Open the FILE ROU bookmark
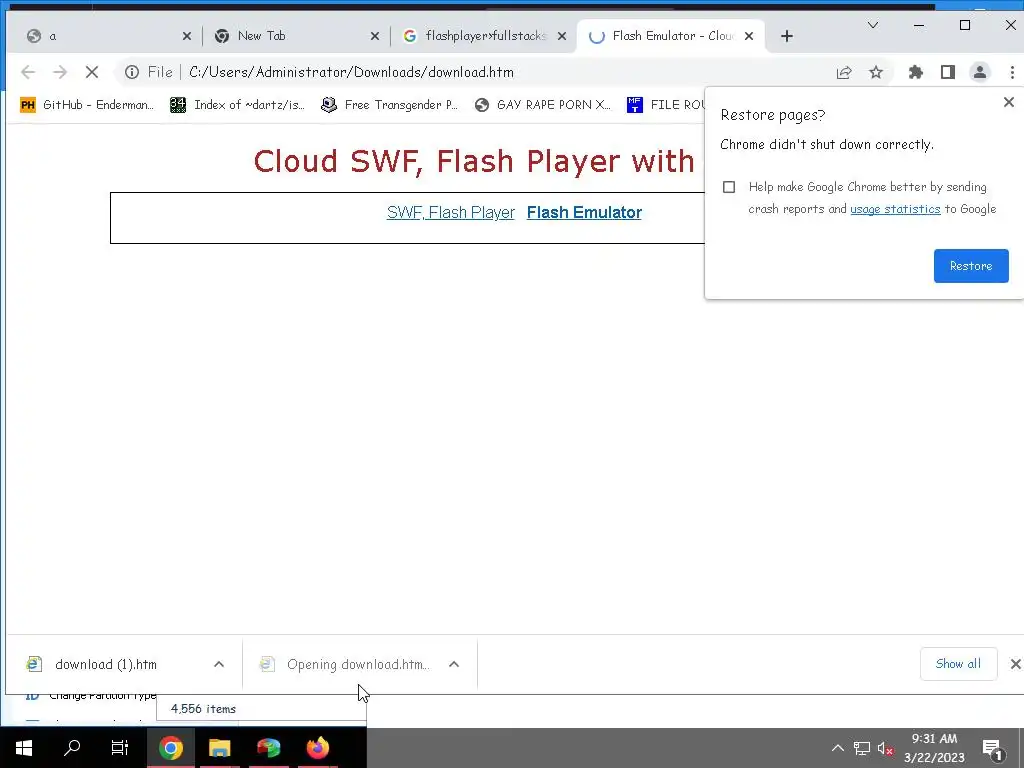Screen dimensions: 1024x768 (x=665, y=105)
